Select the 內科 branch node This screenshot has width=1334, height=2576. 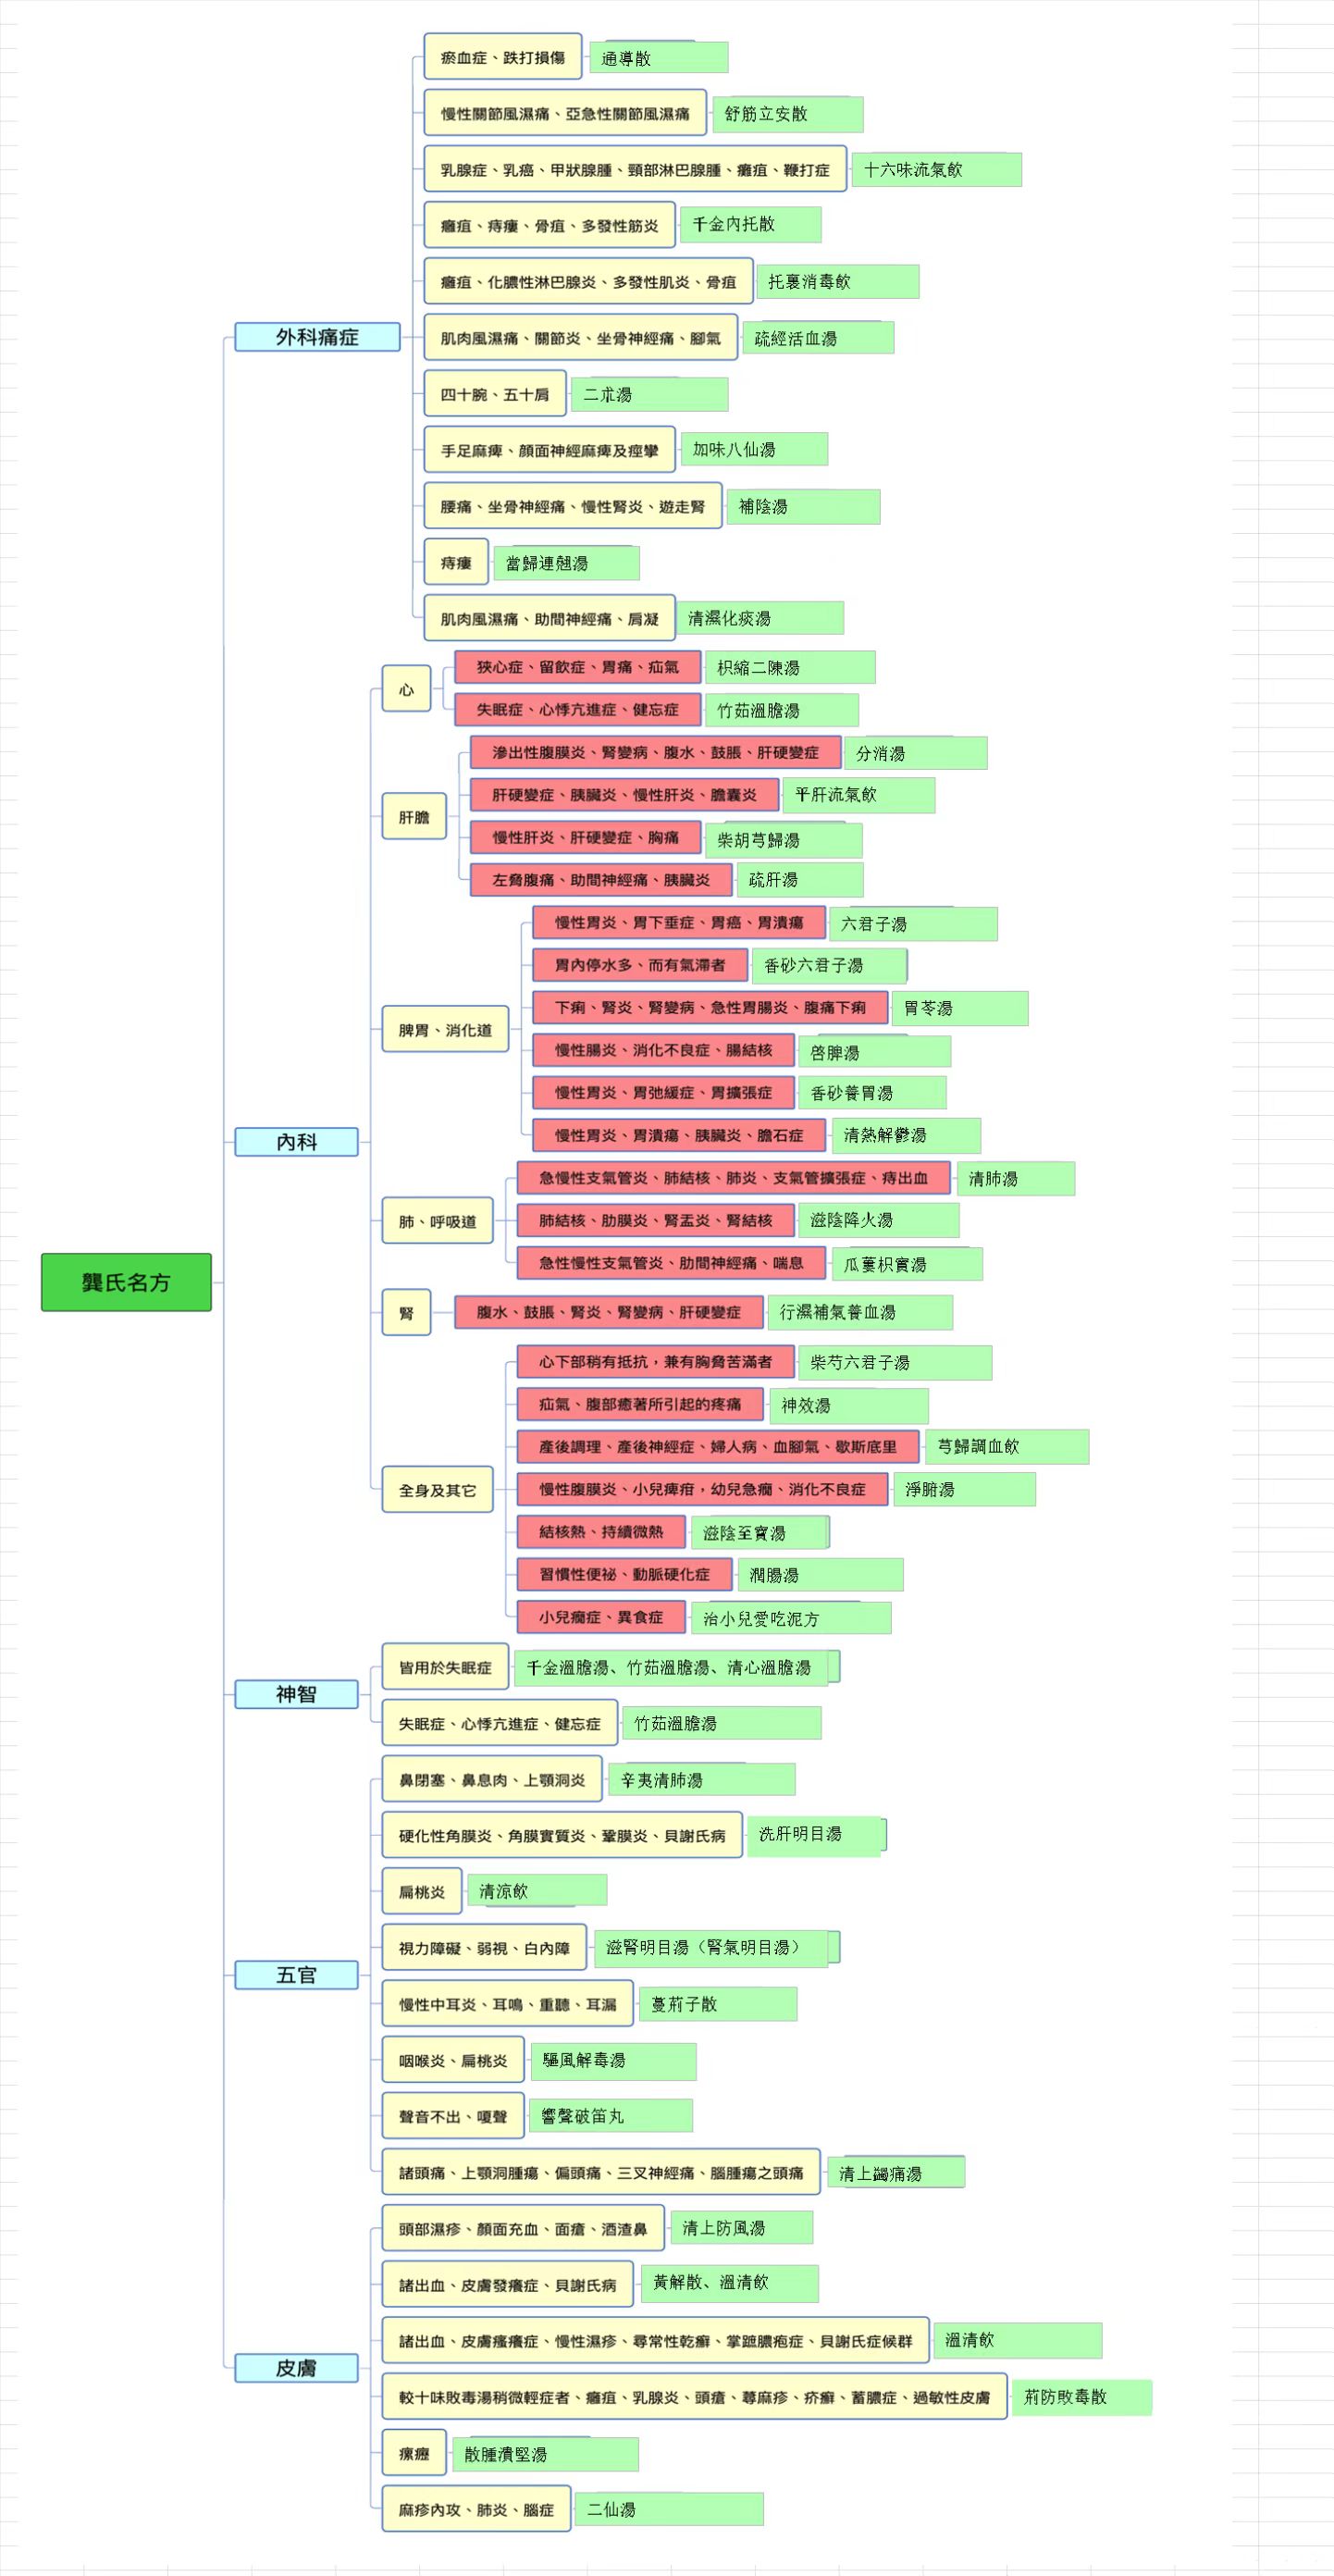pyautogui.click(x=296, y=1141)
